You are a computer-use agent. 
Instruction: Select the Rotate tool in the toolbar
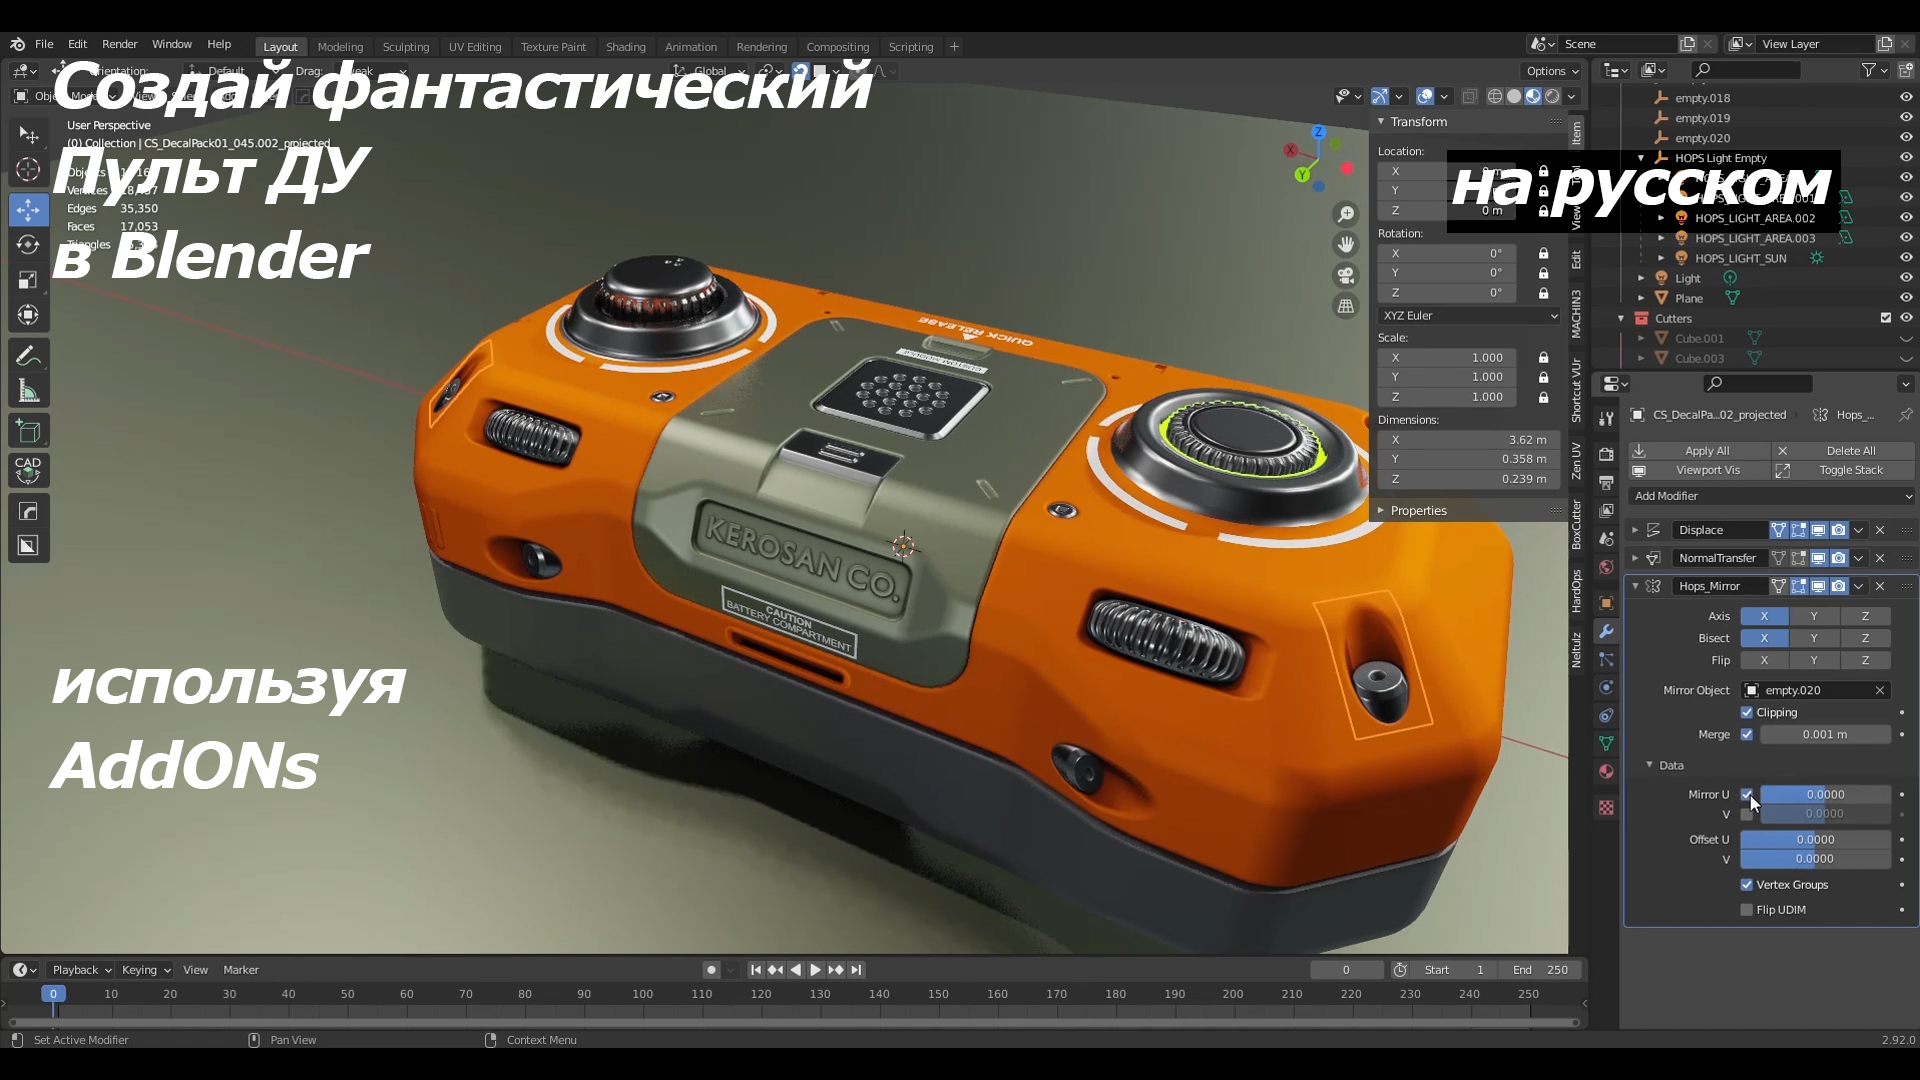click(x=28, y=244)
